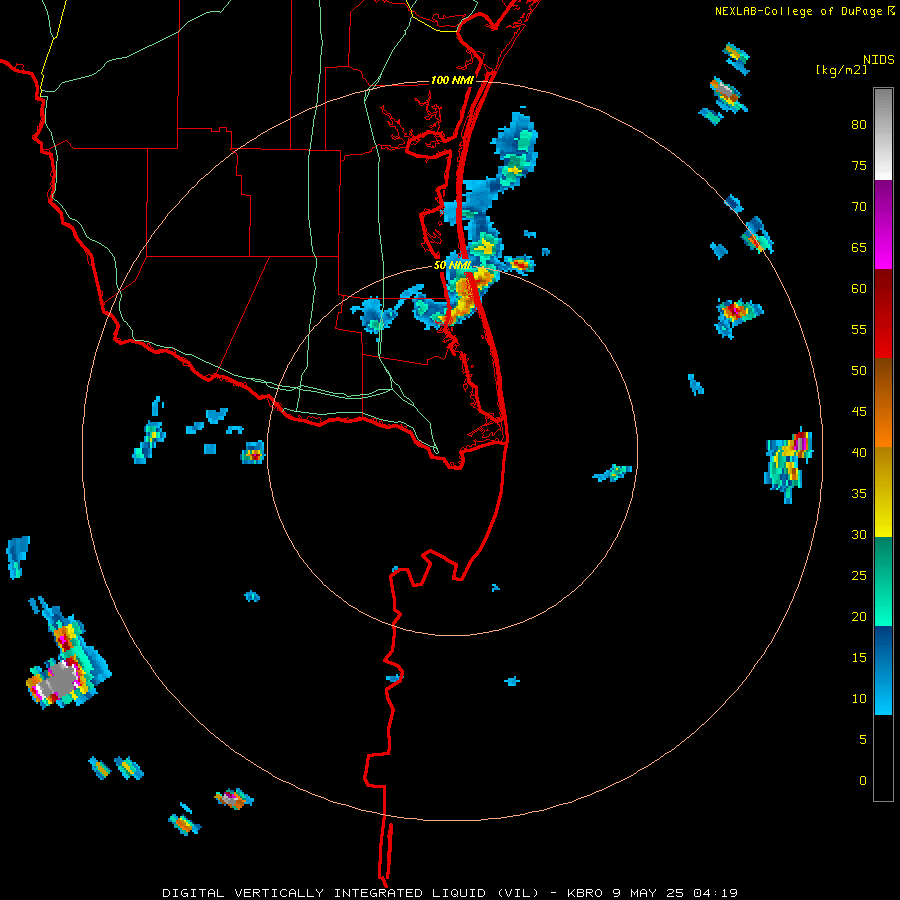Select the 80 value on the color scale
The image size is (900, 900).
(859, 125)
